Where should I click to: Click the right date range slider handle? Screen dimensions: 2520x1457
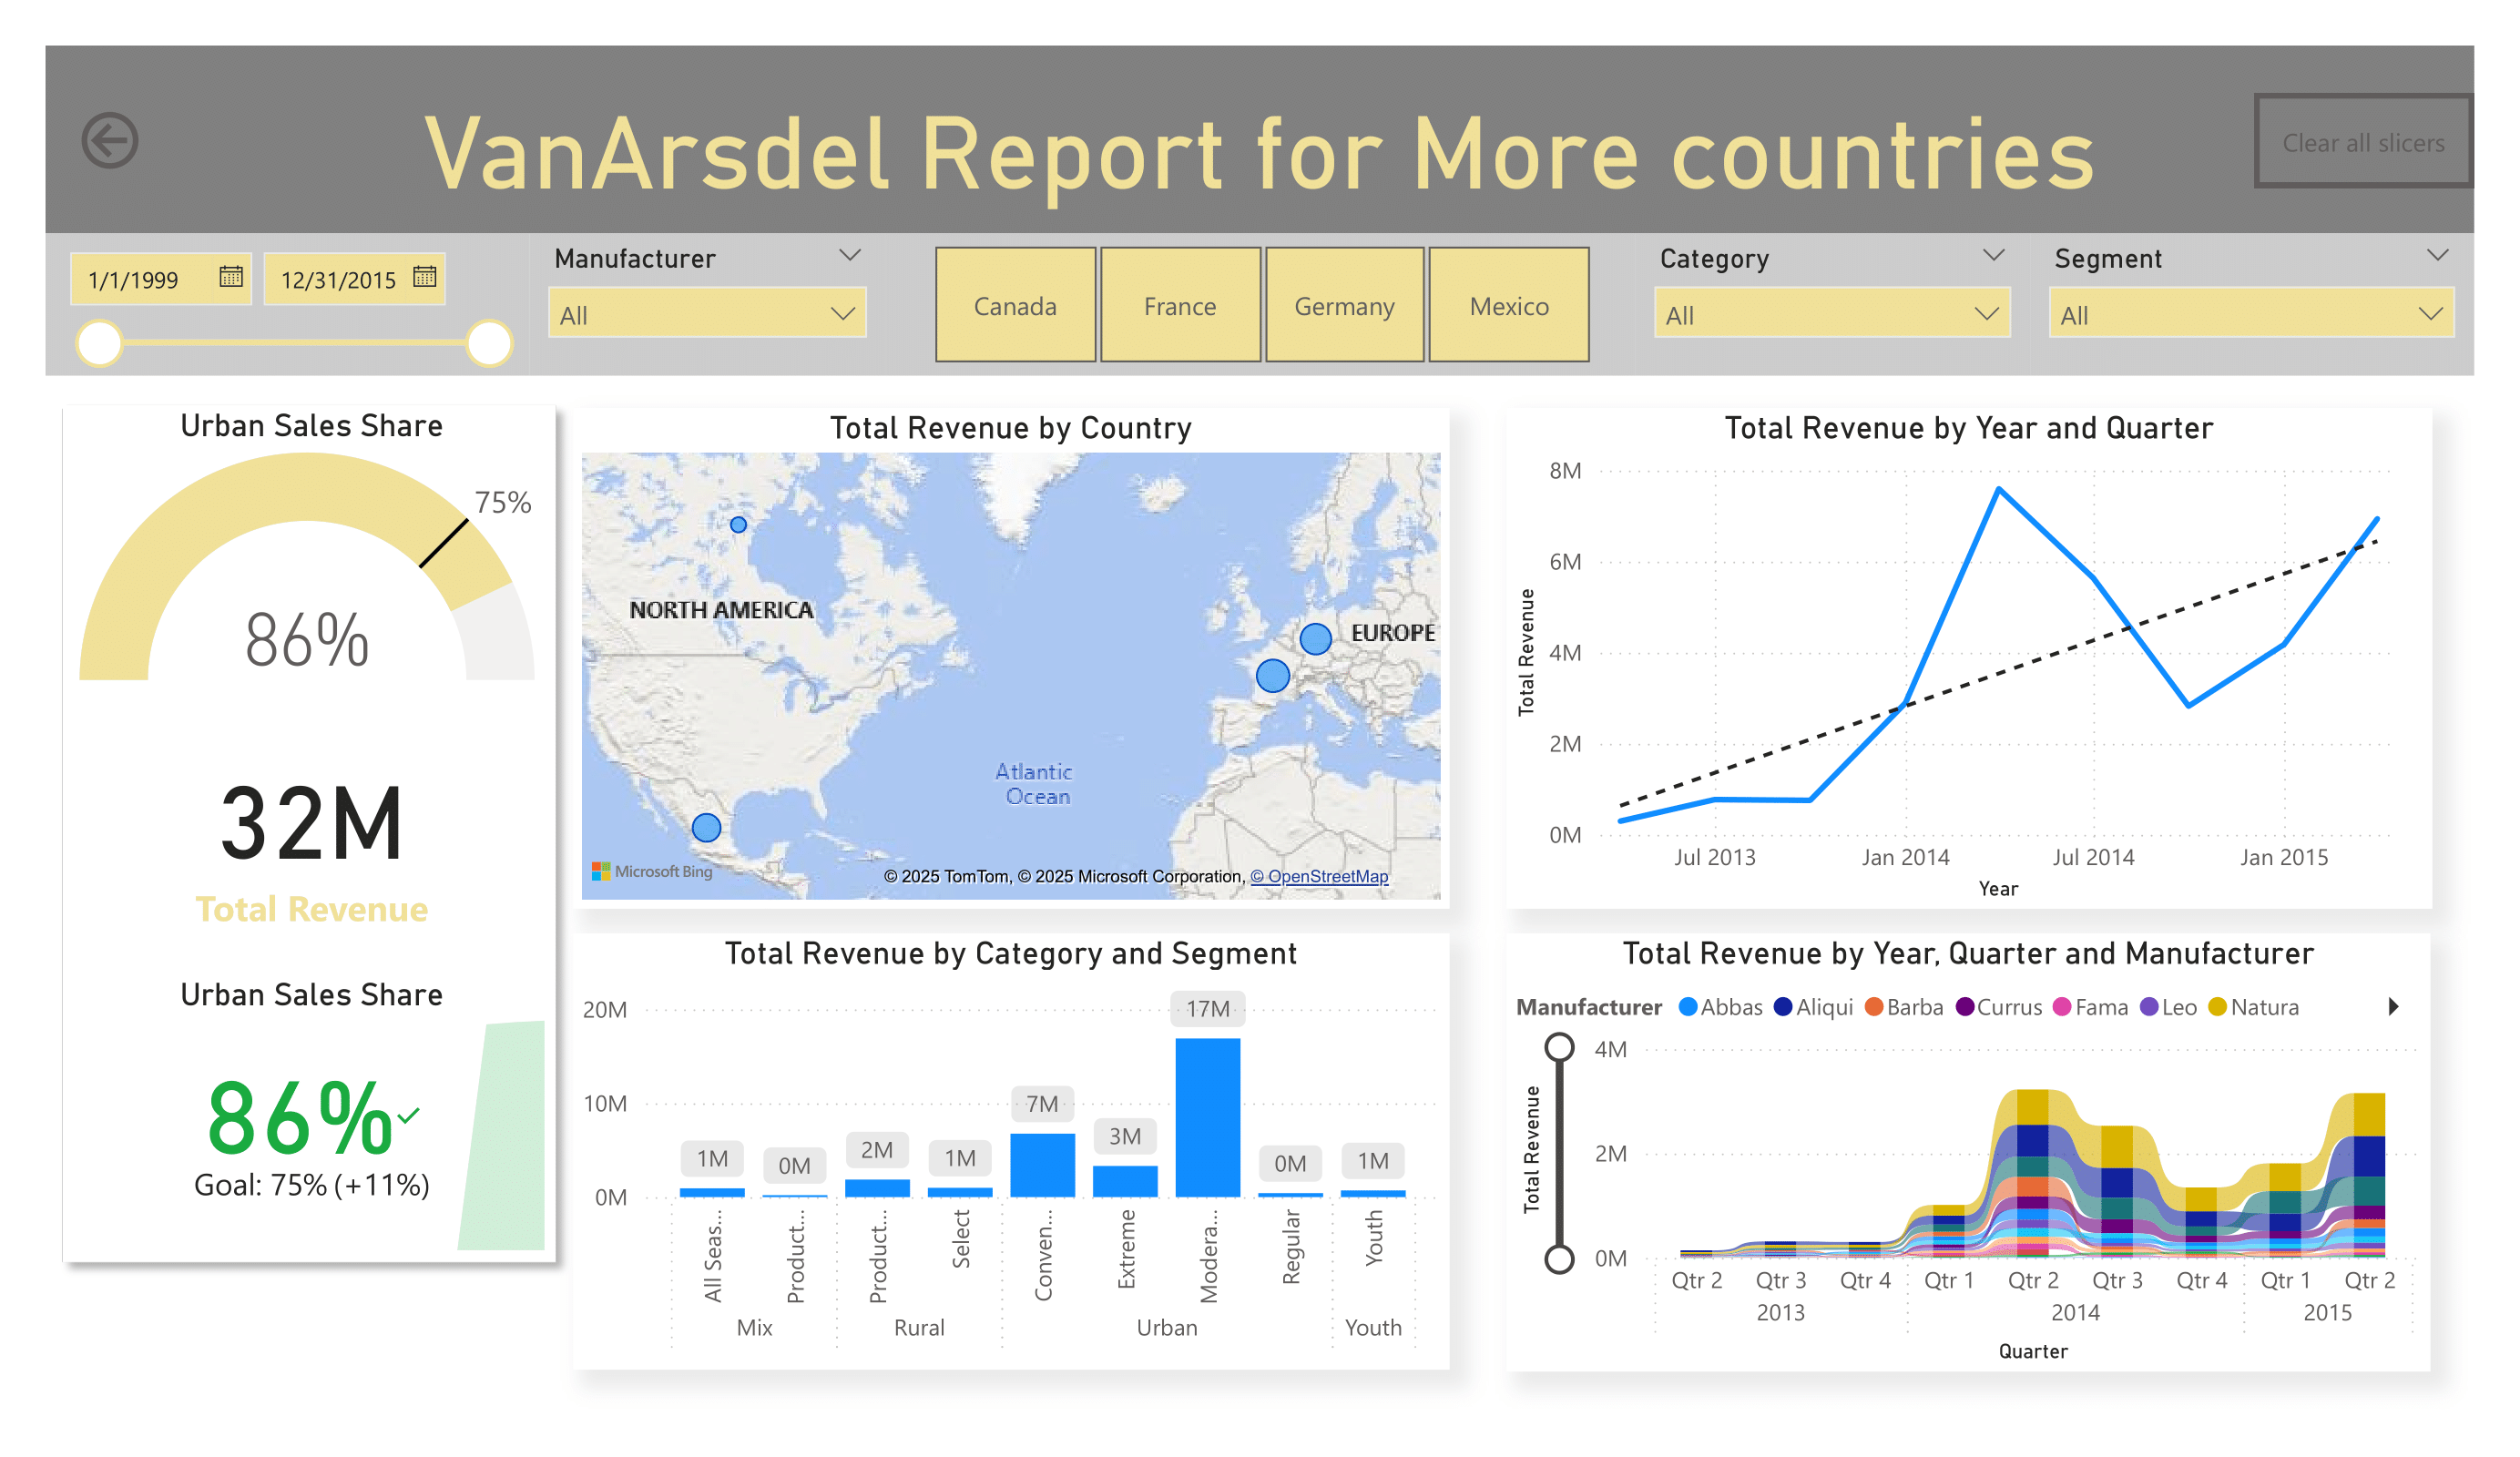489,343
